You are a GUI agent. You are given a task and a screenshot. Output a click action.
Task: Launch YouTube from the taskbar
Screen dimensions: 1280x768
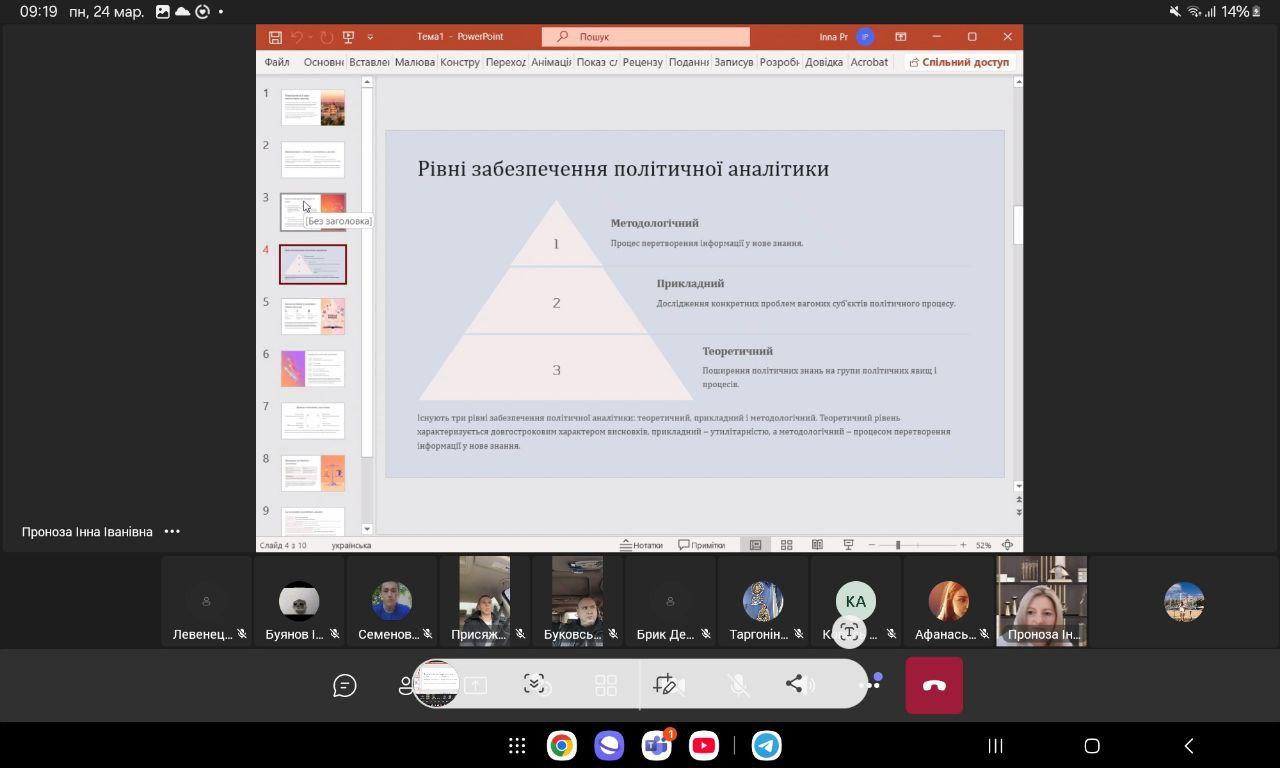[x=704, y=746]
